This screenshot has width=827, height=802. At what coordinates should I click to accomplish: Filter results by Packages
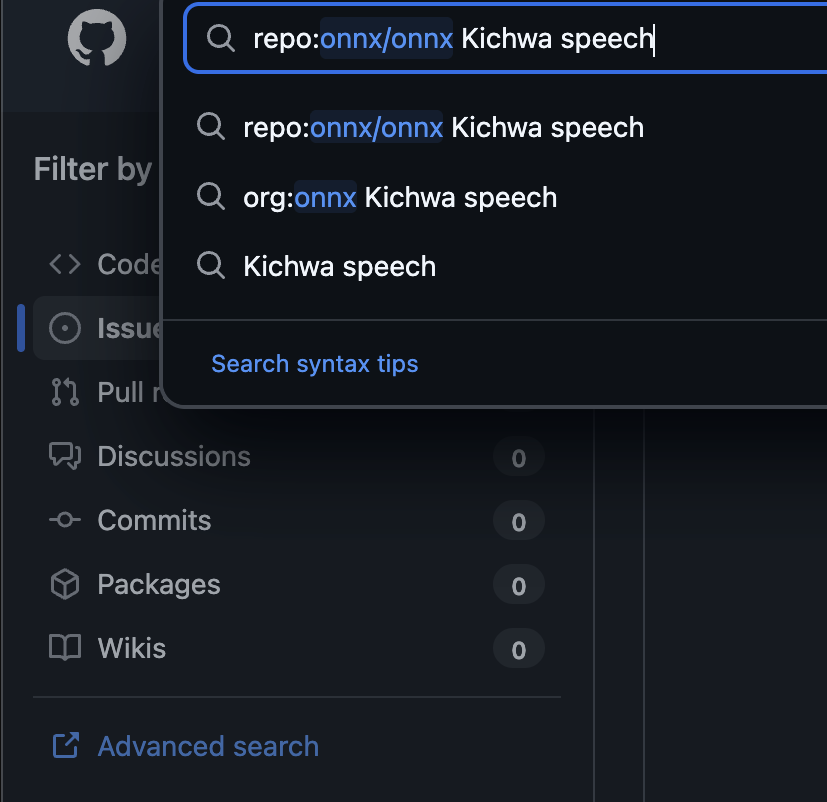pos(158,585)
